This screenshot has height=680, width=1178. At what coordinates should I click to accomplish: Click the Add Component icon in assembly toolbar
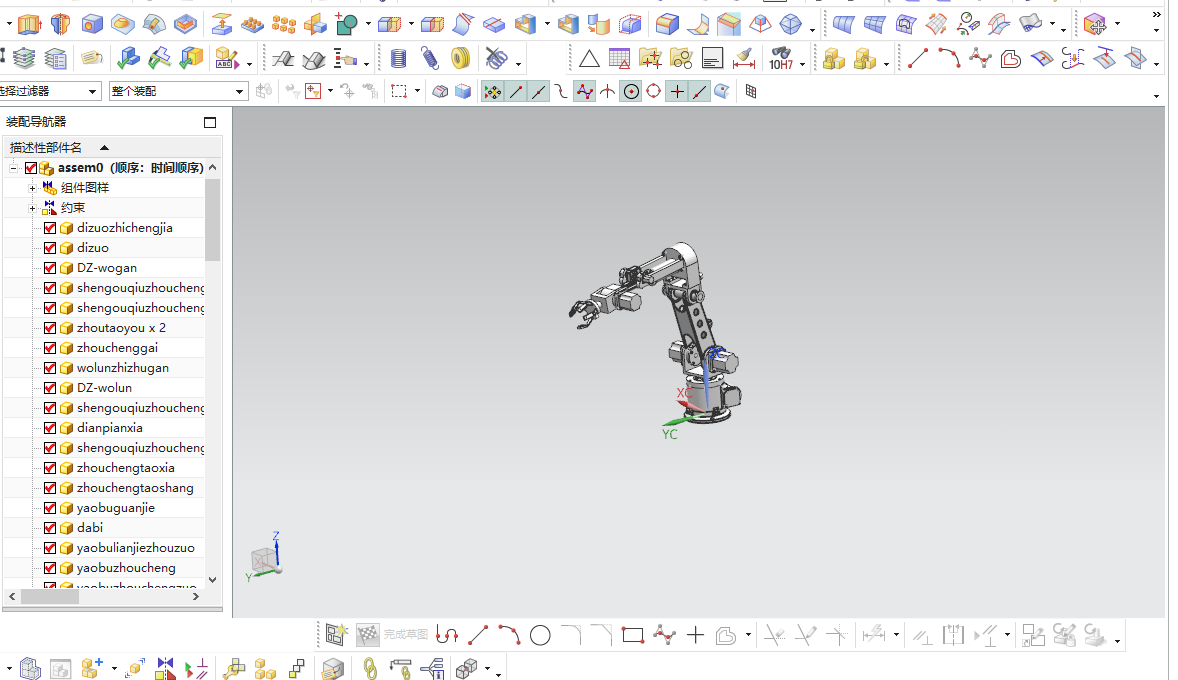[92, 668]
